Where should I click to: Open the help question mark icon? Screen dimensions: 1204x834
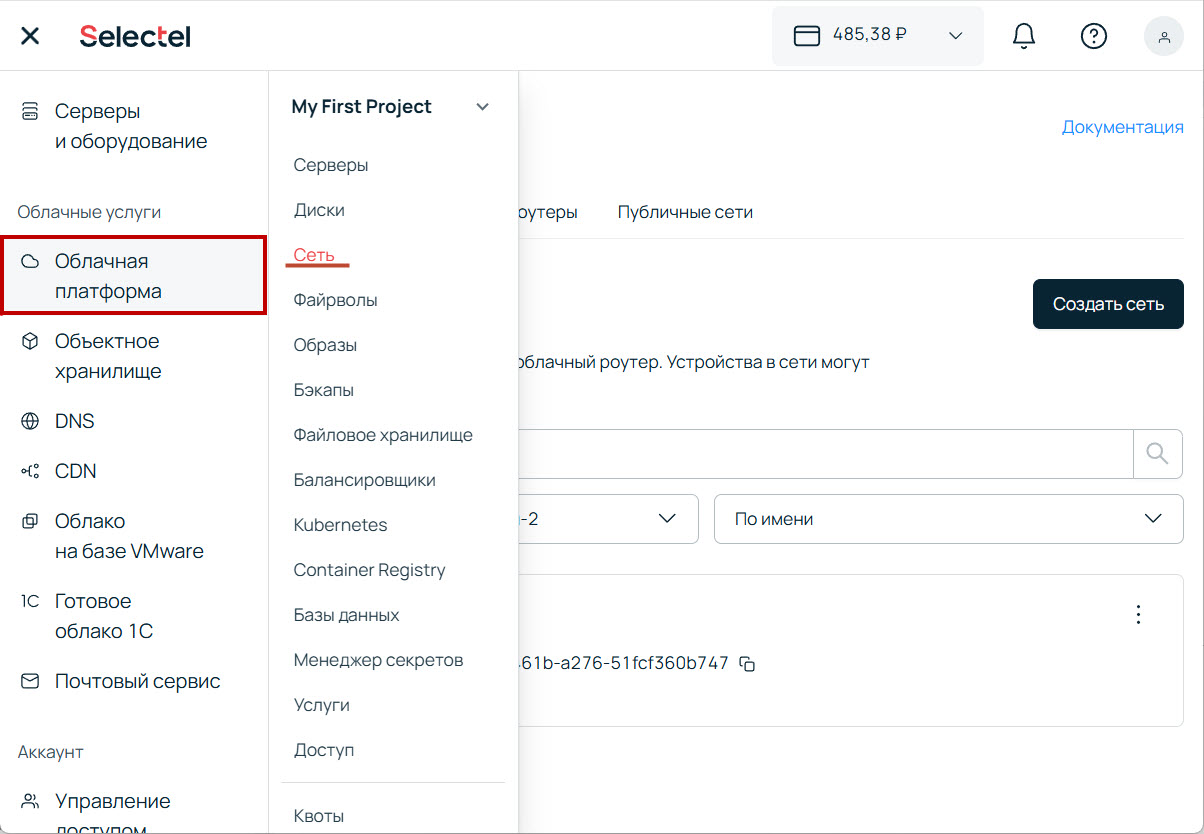[x=1094, y=36]
